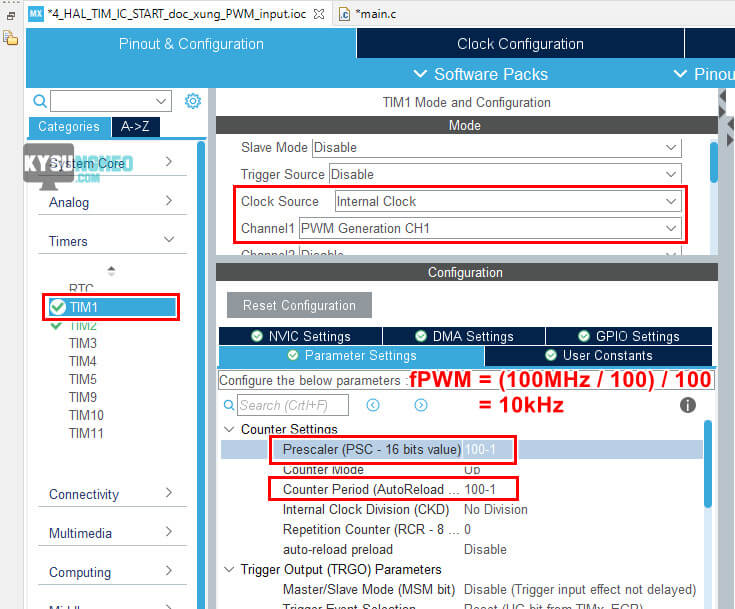The width and height of the screenshot is (735, 609).
Task: Click the Reset Configuration button
Action: pyautogui.click(x=299, y=305)
